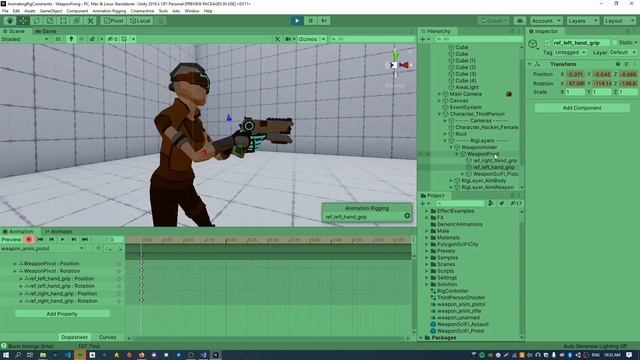
Task: Expand the Materials folder in Project
Action: point(427,238)
